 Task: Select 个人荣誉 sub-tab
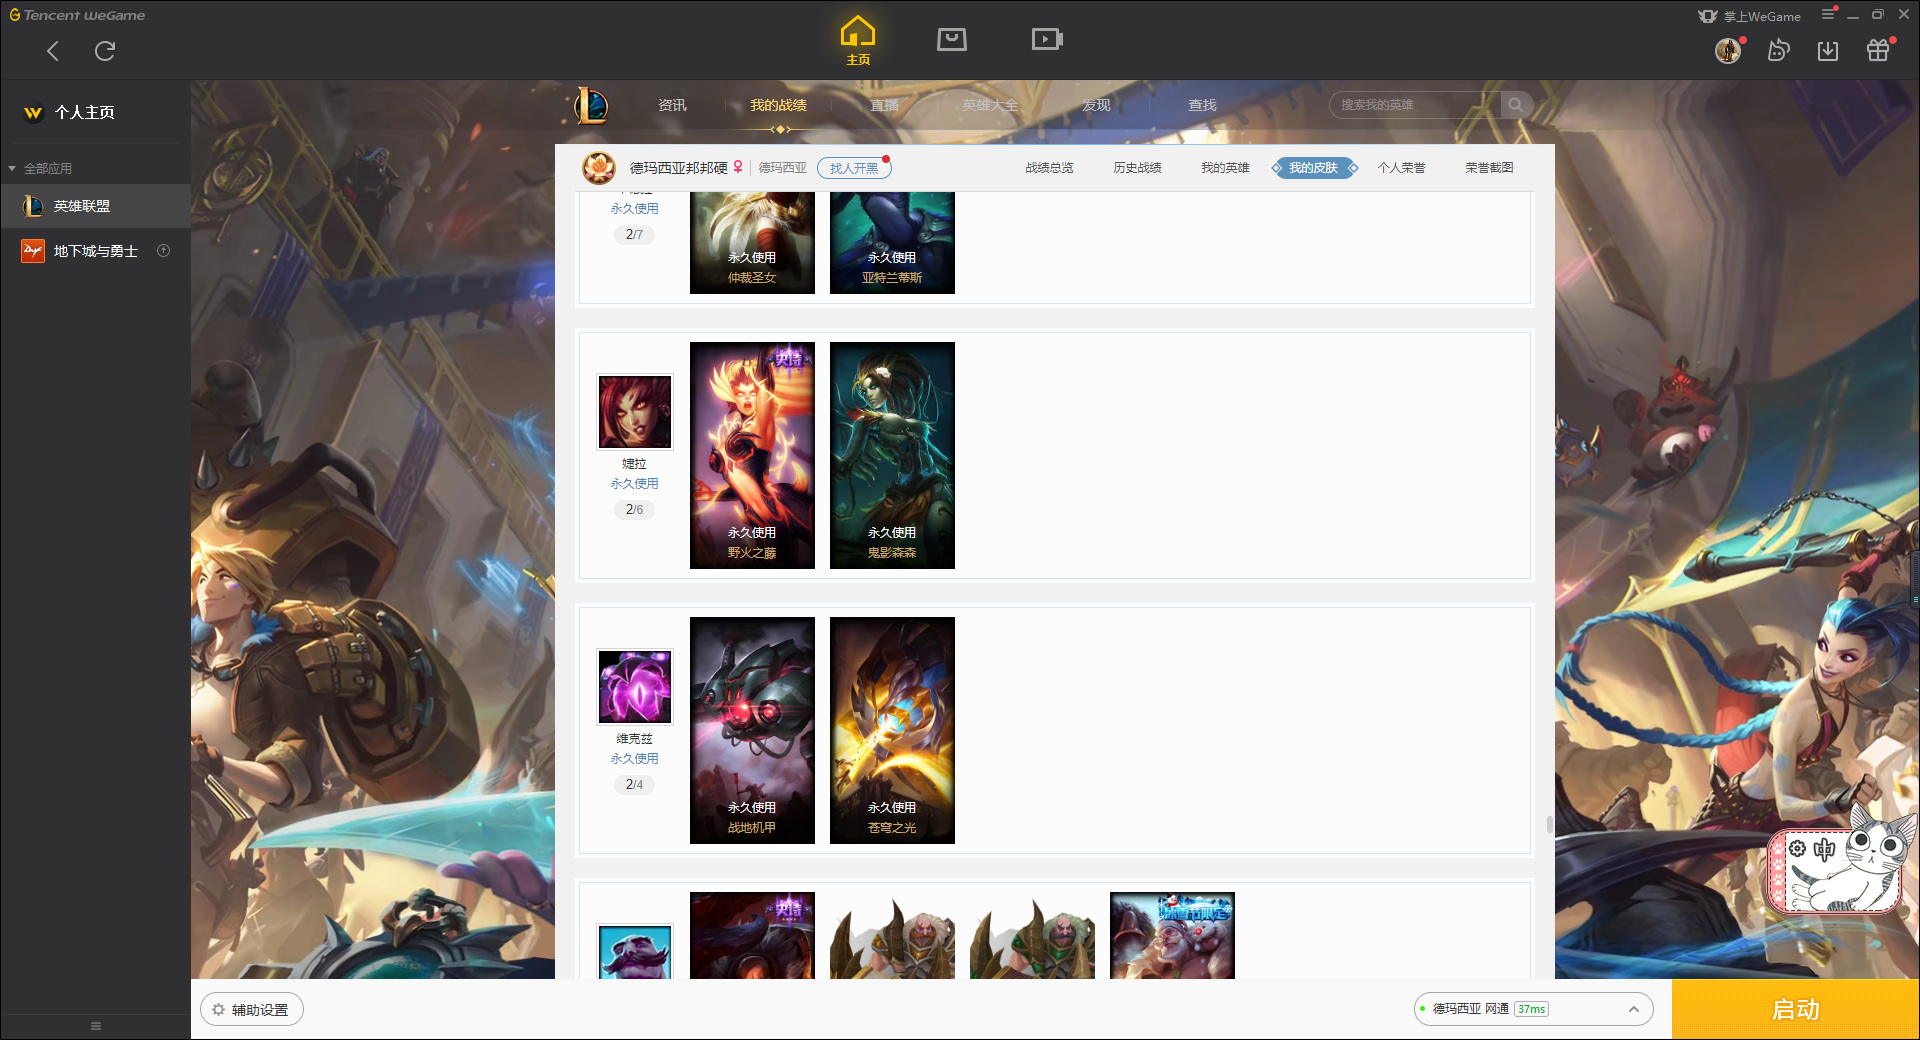pyautogui.click(x=1401, y=168)
